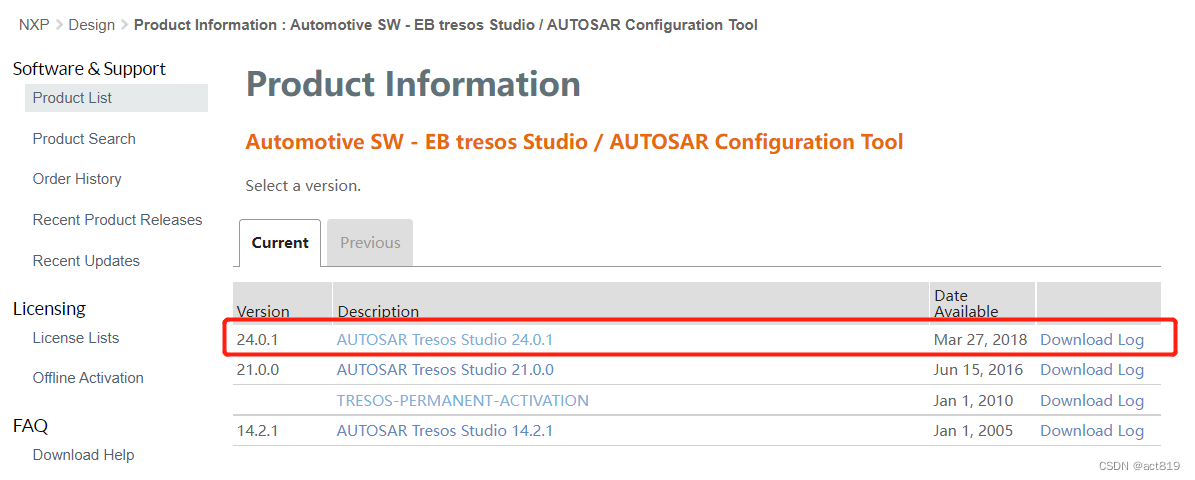
Task: Open Recent Updates in sidebar
Action: coord(86,261)
